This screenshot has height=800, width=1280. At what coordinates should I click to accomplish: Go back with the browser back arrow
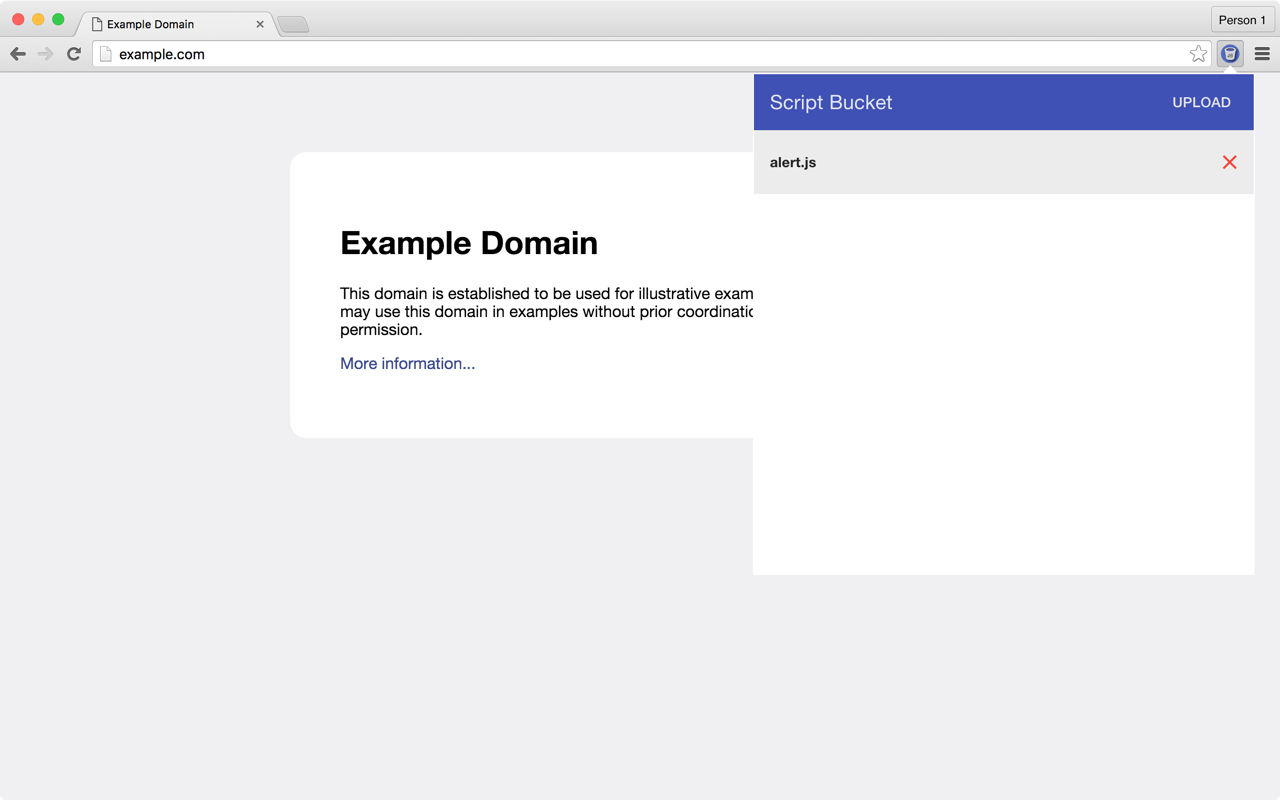pyautogui.click(x=18, y=54)
